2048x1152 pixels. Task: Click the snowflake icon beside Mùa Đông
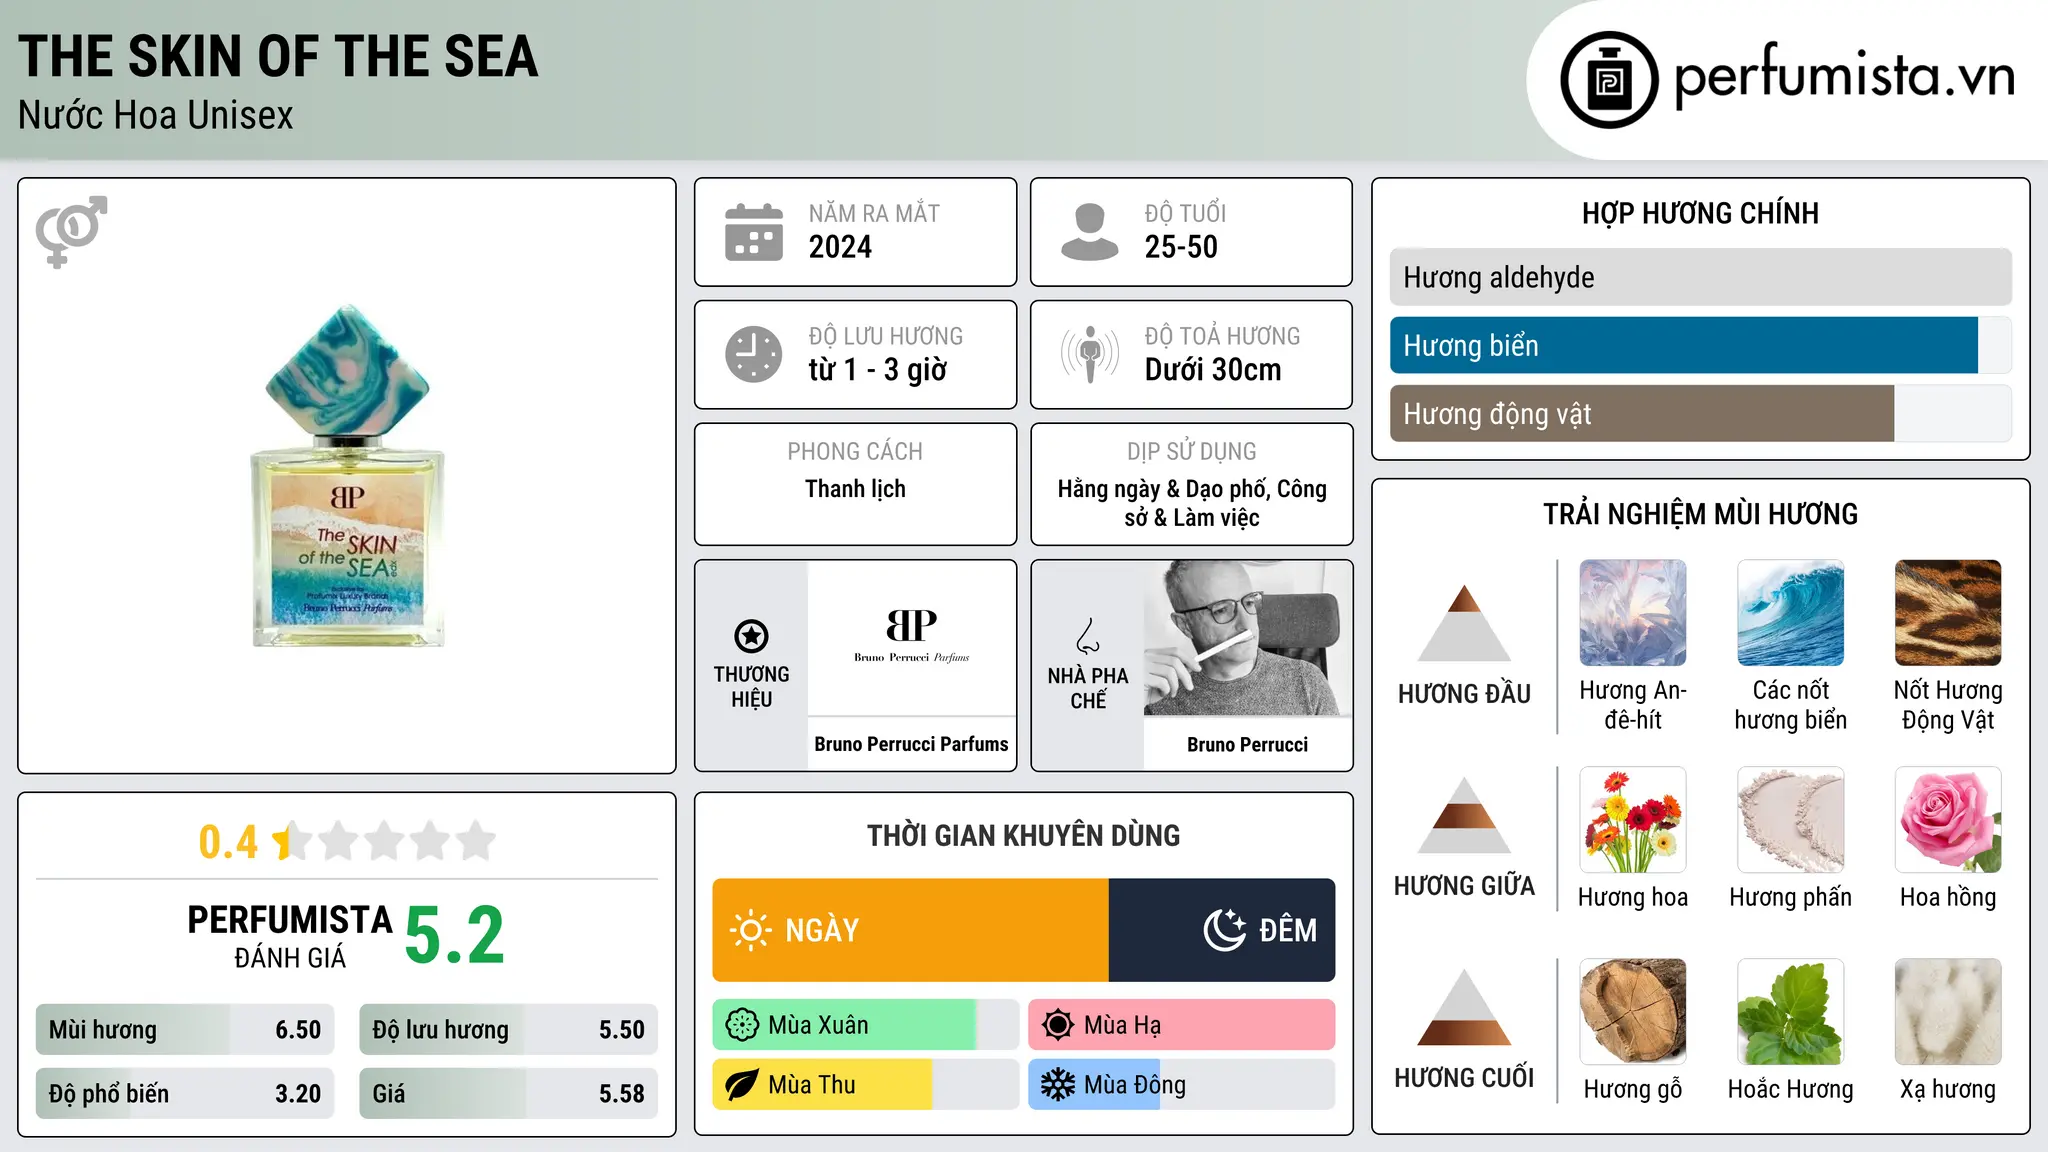coord(1058,1085)
